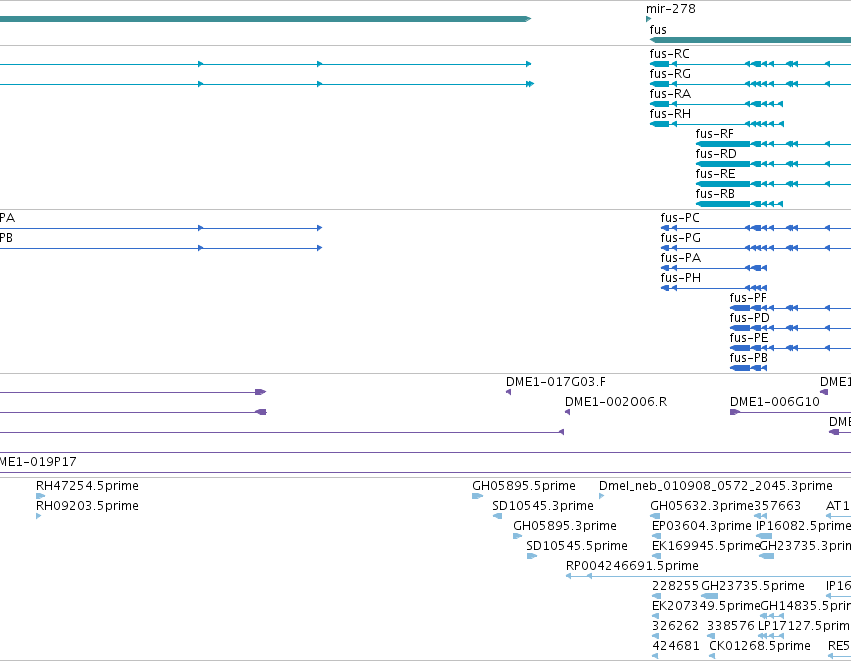The height and width of the screenshot is (661, 851).
Task: Select EST IP16082.5prime
Action: (x=803, y=526)
